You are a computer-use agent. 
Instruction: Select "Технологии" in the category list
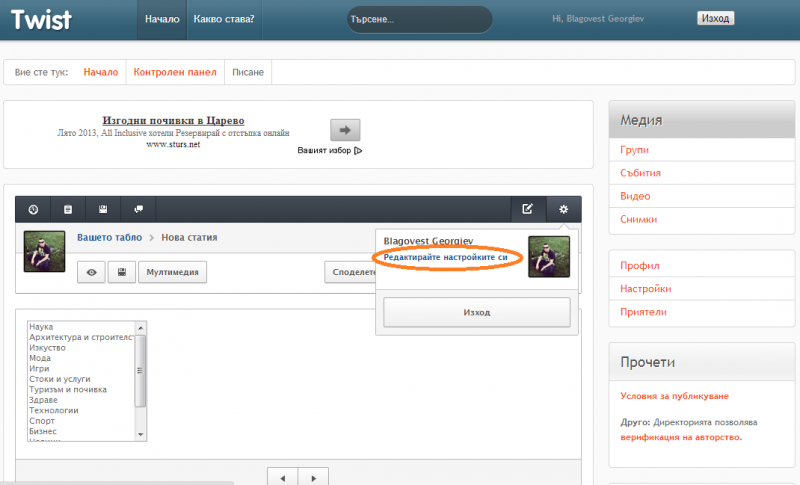[54, 410]
